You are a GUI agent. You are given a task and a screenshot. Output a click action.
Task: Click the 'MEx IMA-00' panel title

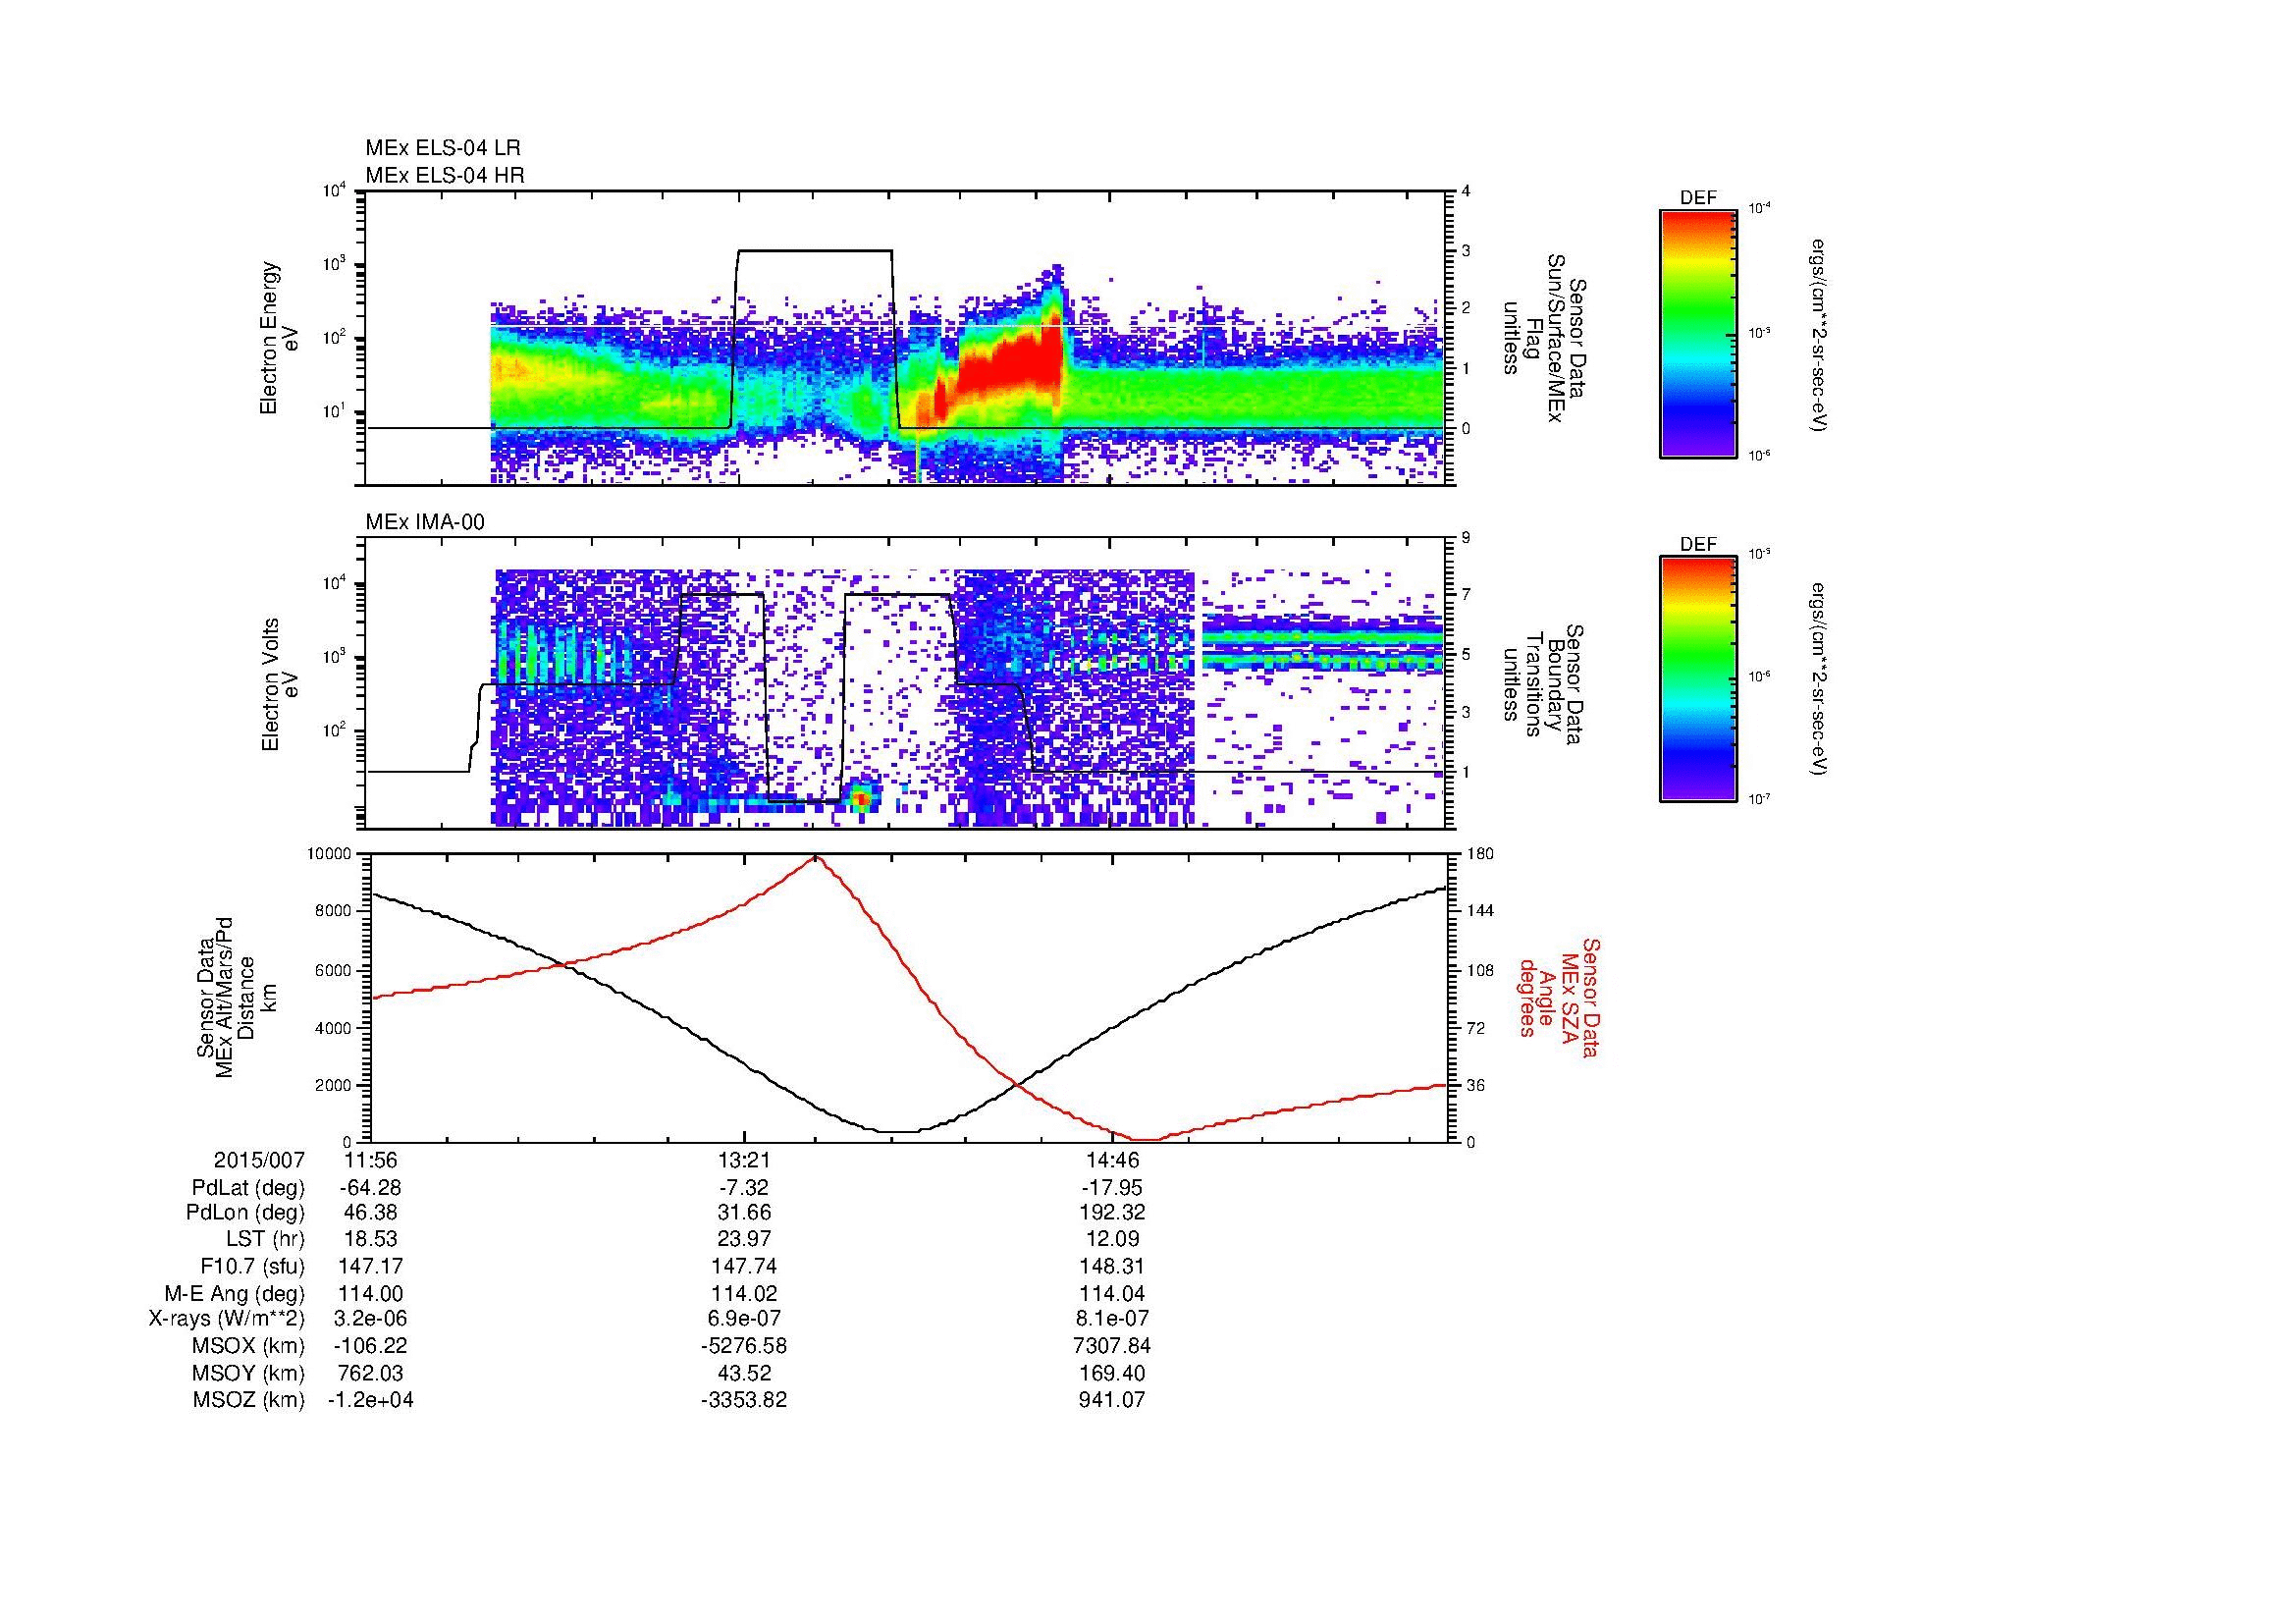[x=425, y=522]
